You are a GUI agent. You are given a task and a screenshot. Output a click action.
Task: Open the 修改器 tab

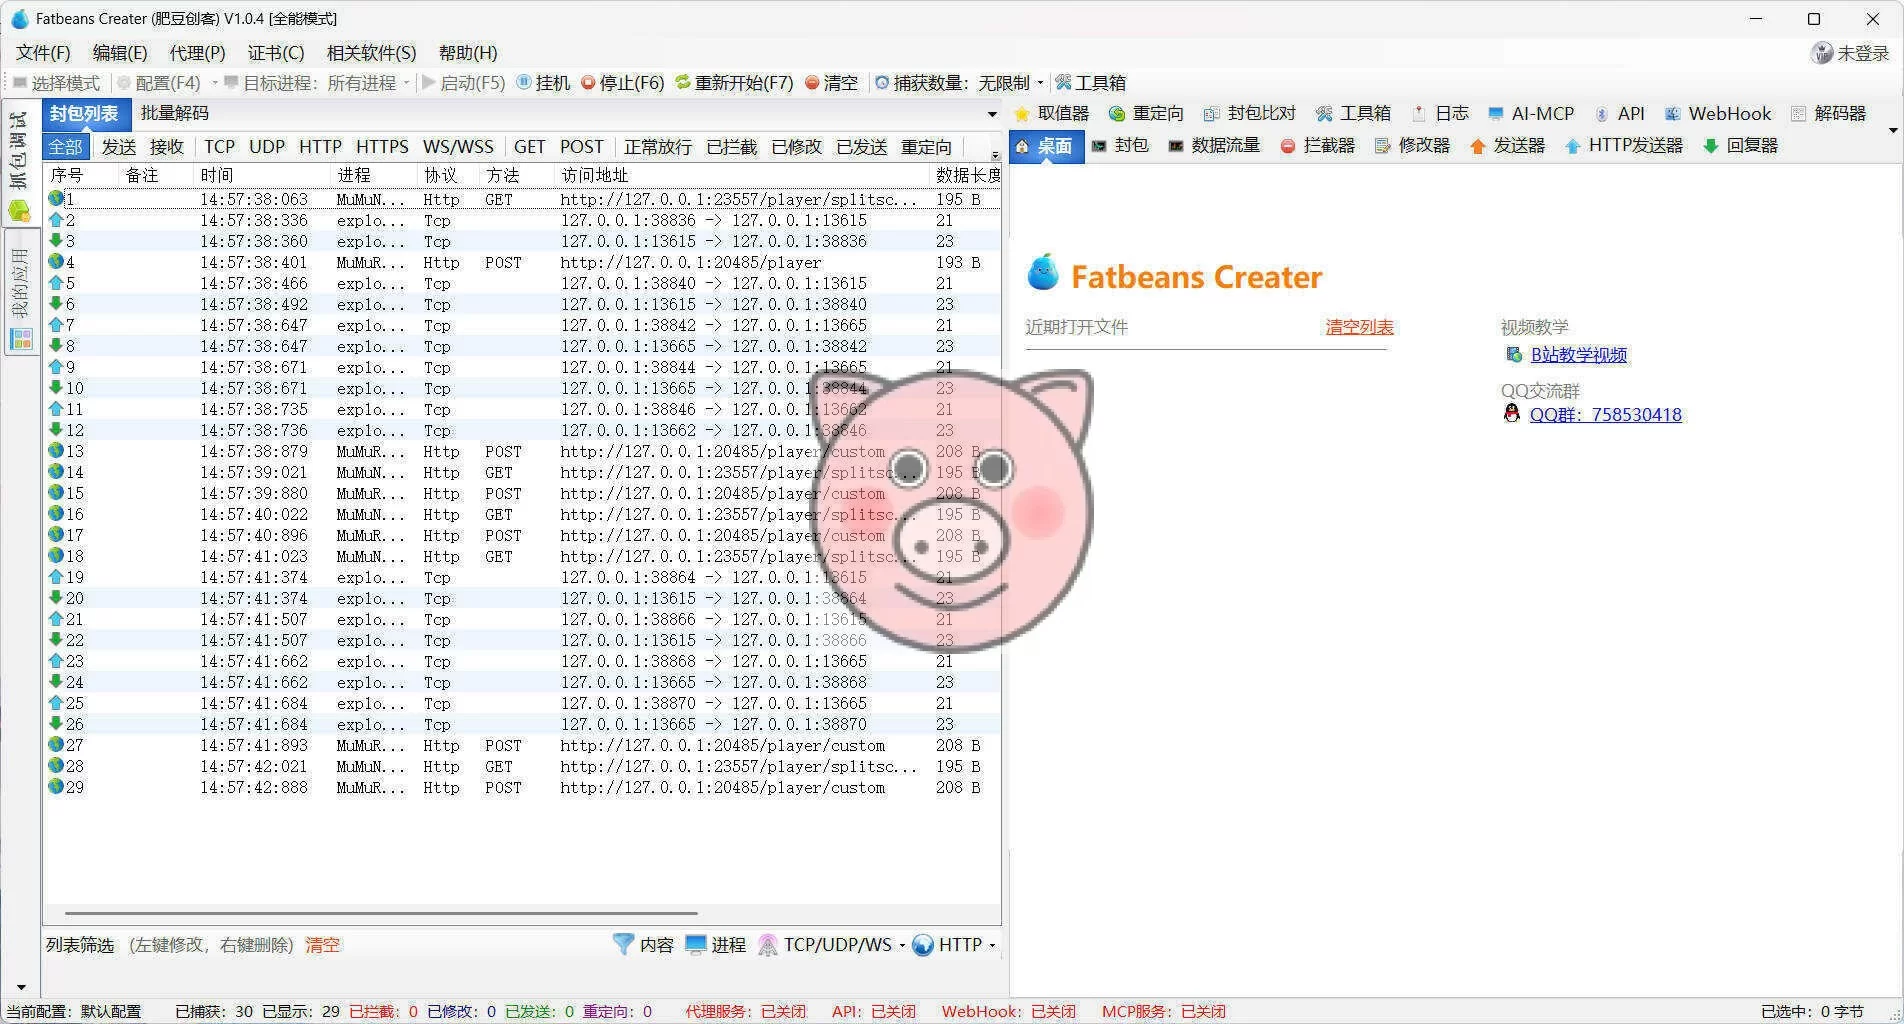pos(1413,146)
